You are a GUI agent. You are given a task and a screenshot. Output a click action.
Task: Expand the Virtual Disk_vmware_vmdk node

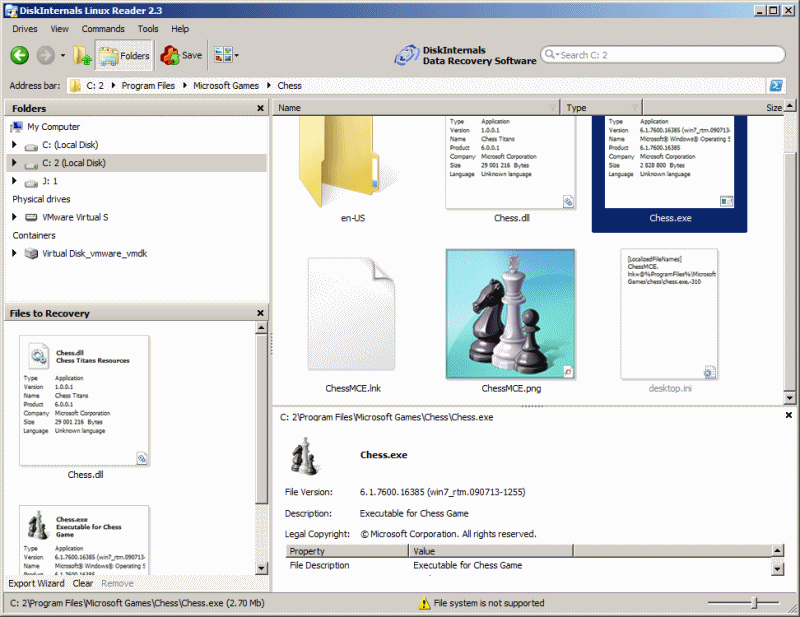pyautogui.click(x=14, y=253)
